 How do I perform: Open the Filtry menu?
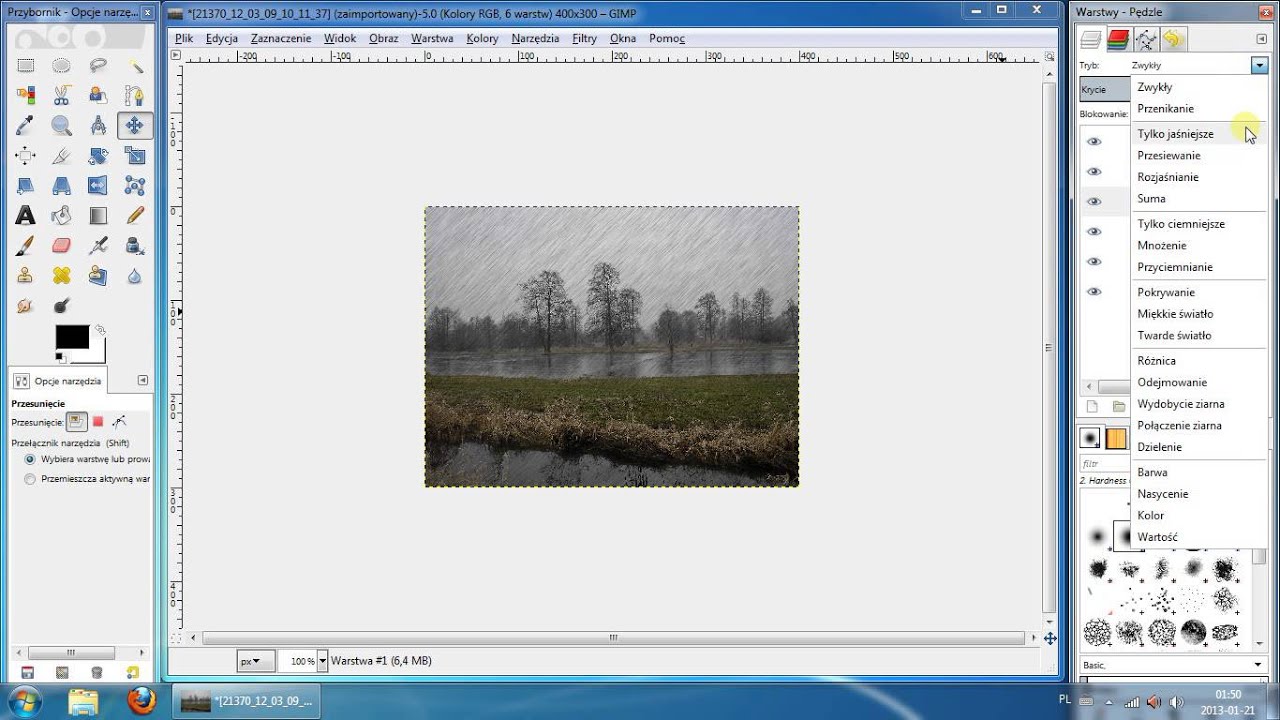click(584, 38)
